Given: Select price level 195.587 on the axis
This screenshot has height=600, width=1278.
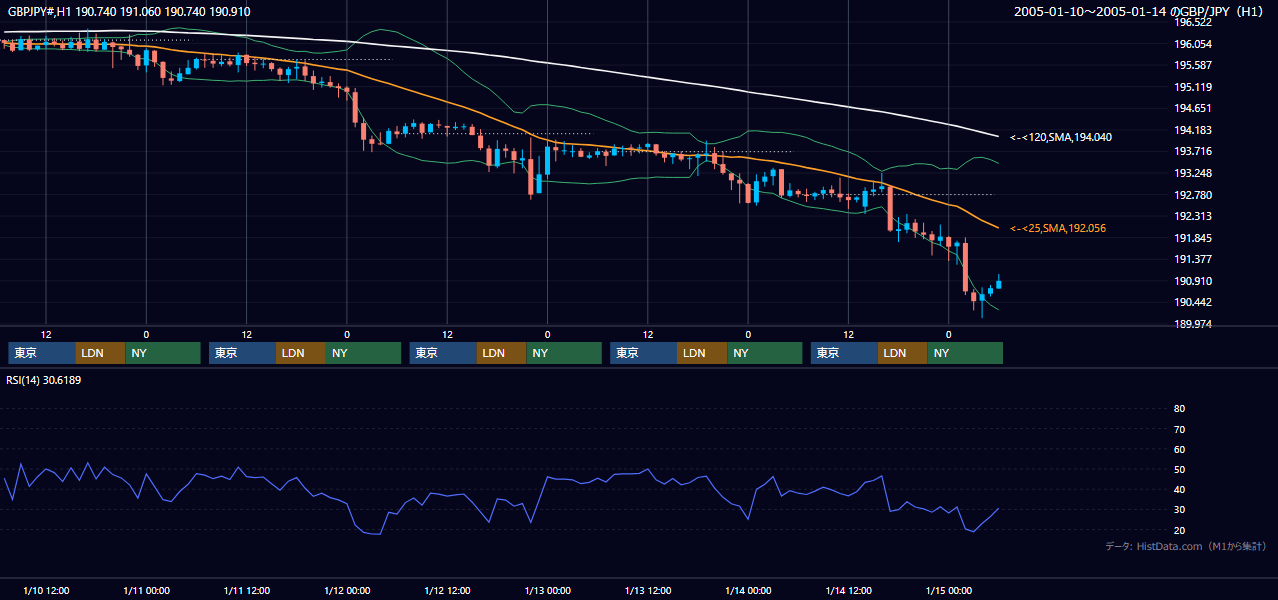Looking at the screenshot, I should coord(1193,65).
